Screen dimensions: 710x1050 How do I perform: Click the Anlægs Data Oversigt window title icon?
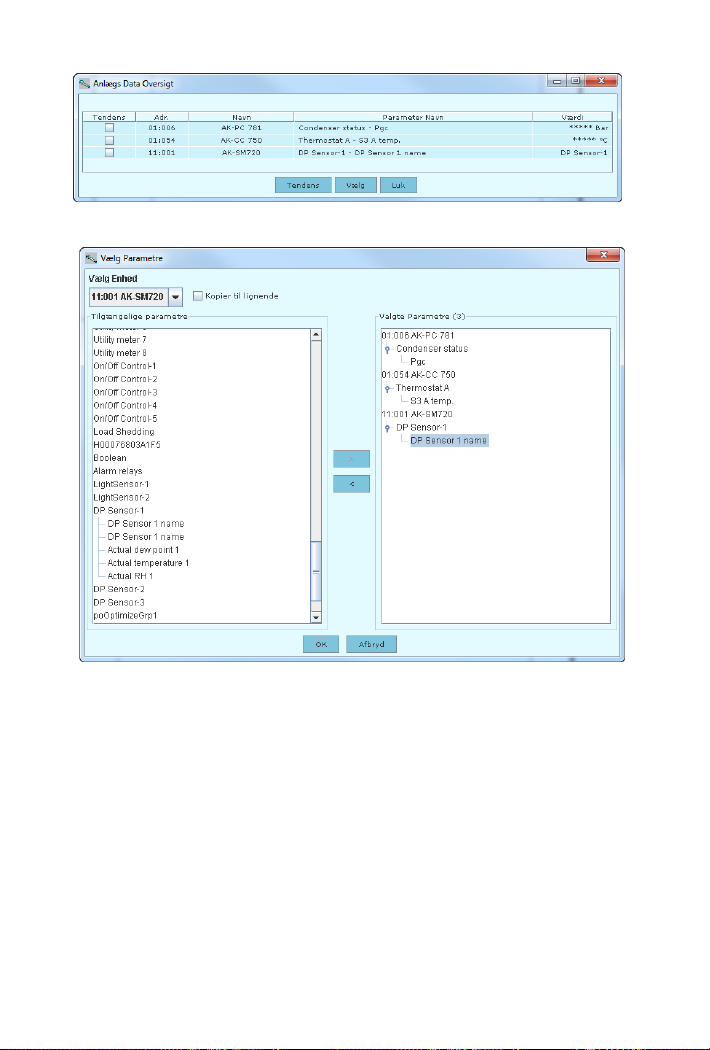(x=84, y=84)
